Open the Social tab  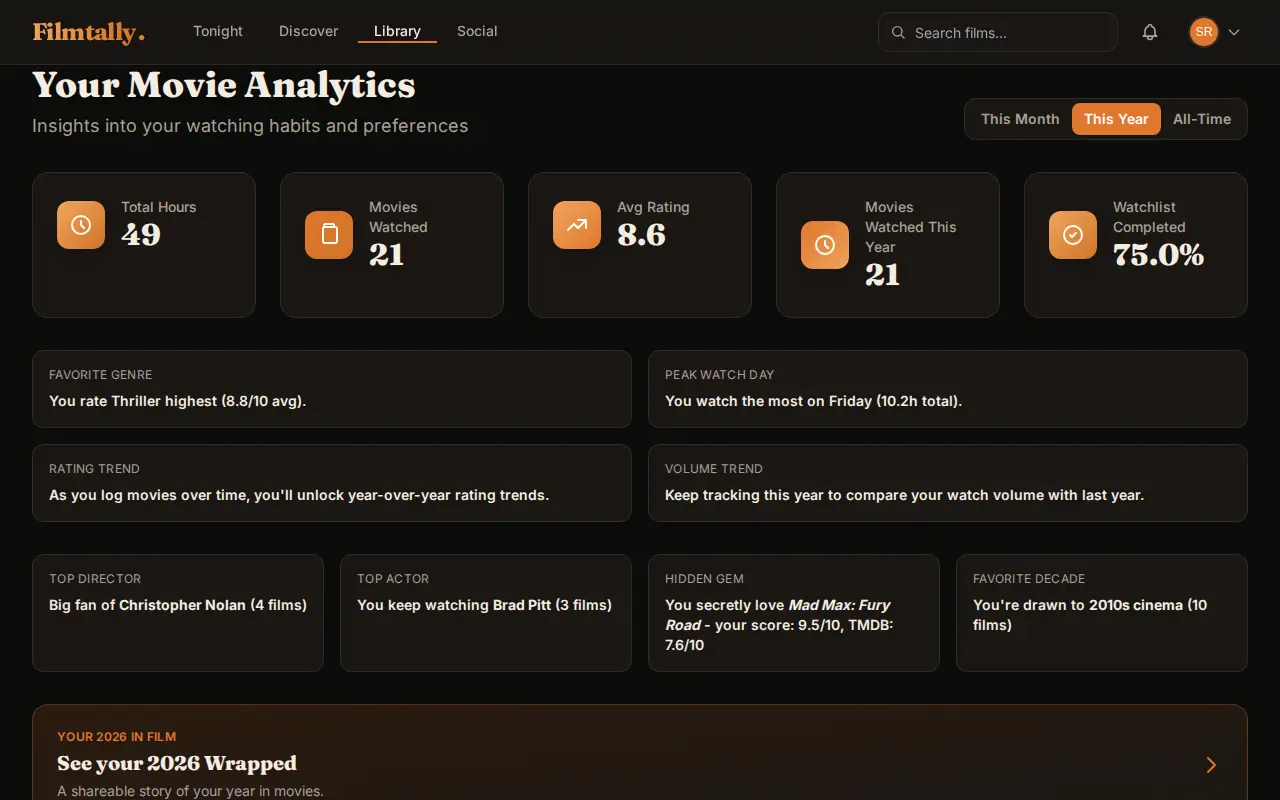(x=477, y=31)
